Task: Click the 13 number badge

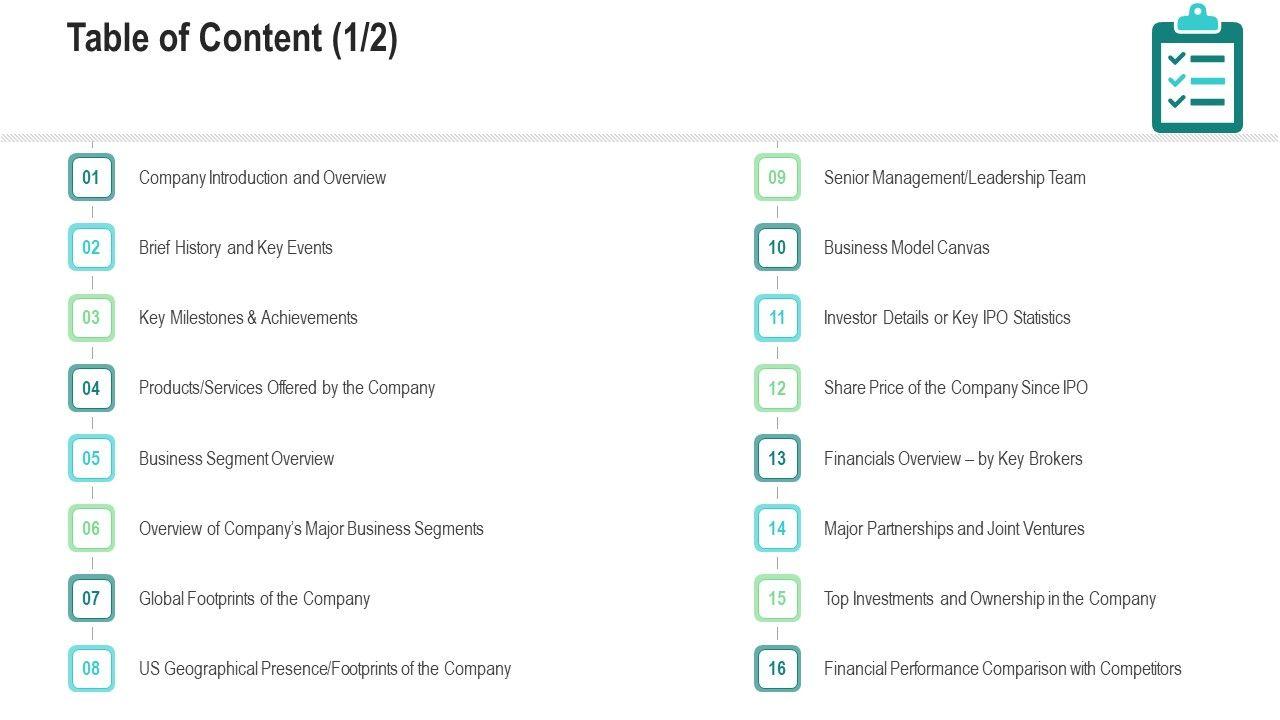Action: 777,459
